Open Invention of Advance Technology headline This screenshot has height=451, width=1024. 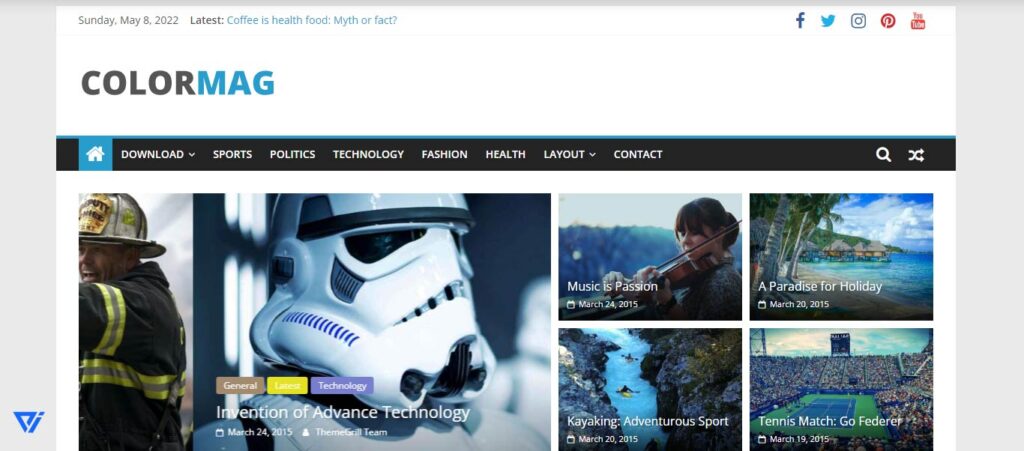[x=343, y=412]
